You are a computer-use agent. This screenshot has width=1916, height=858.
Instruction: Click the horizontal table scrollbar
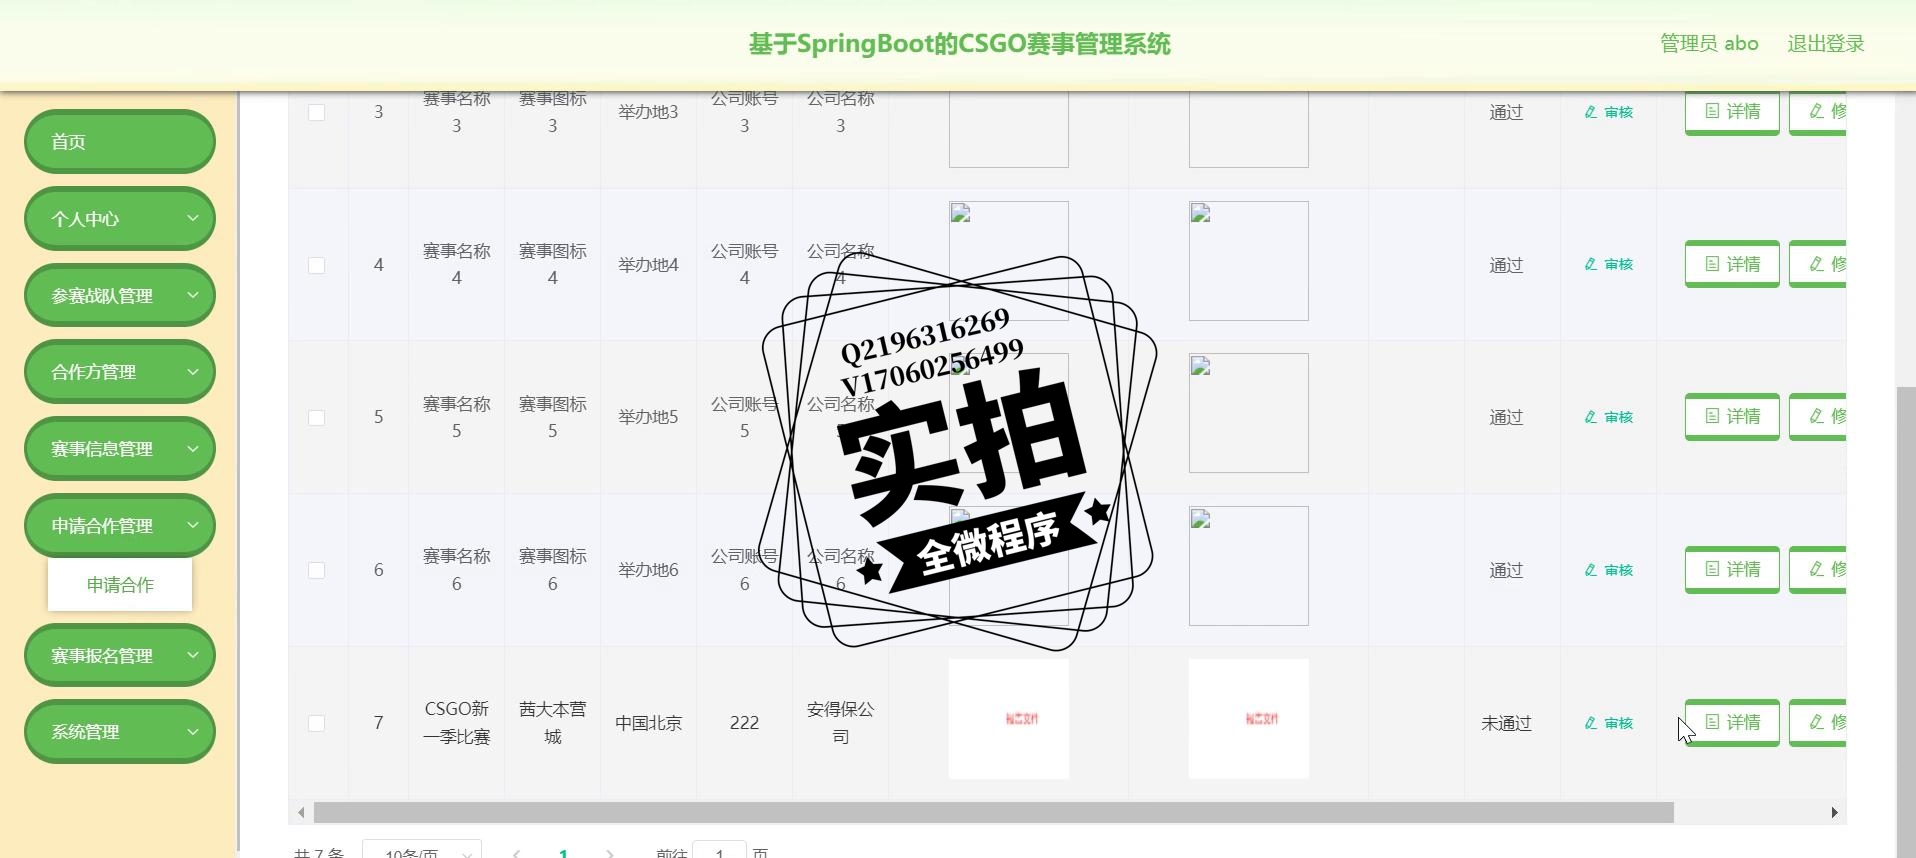pyautogui.click(x=994, y=812)
